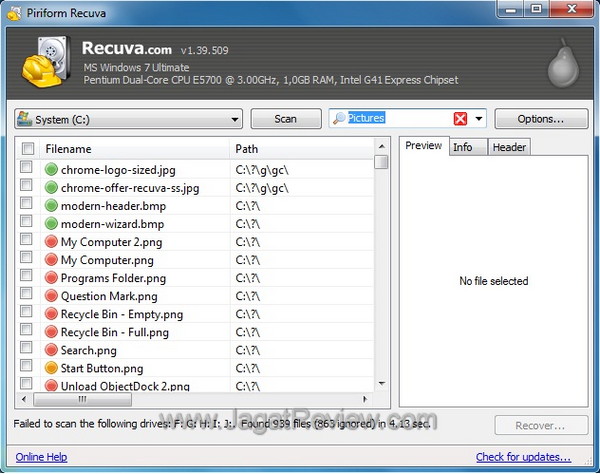600x474 pixels.
Task: Check the Programs Folder.png checkbox
Action: point(26,275)
